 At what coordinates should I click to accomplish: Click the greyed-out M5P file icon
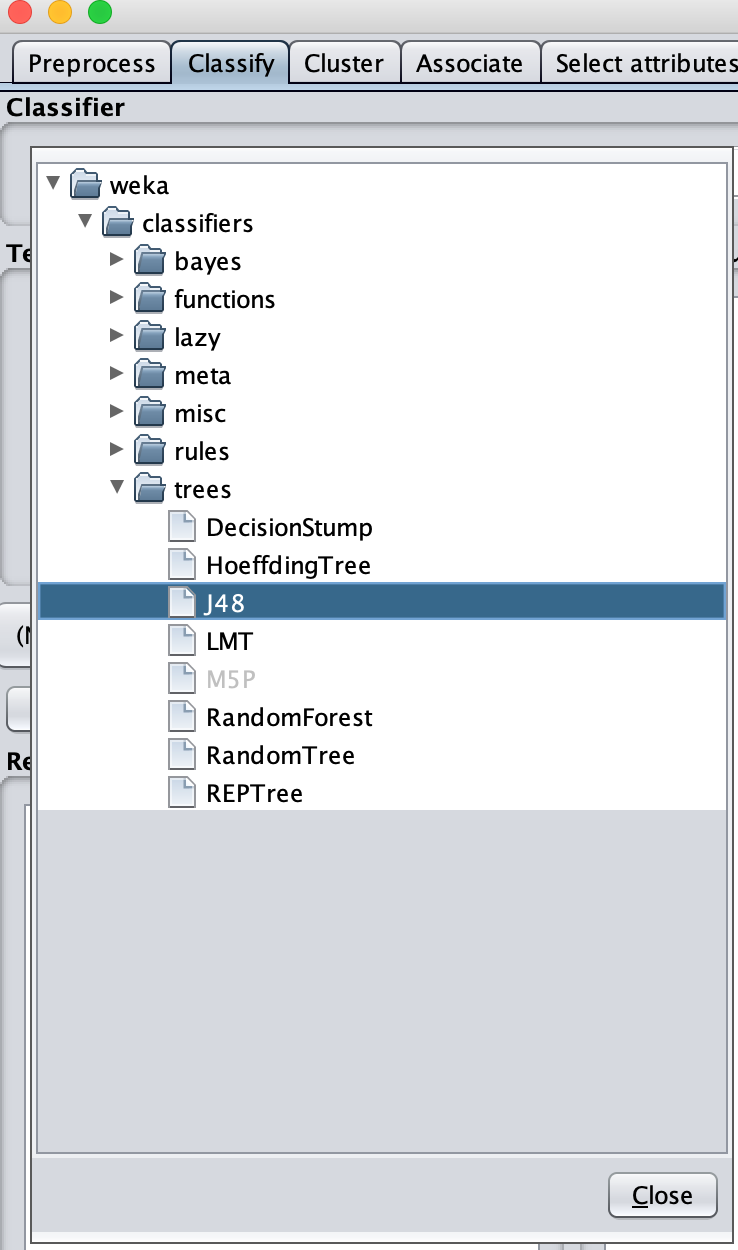(182, 680)
